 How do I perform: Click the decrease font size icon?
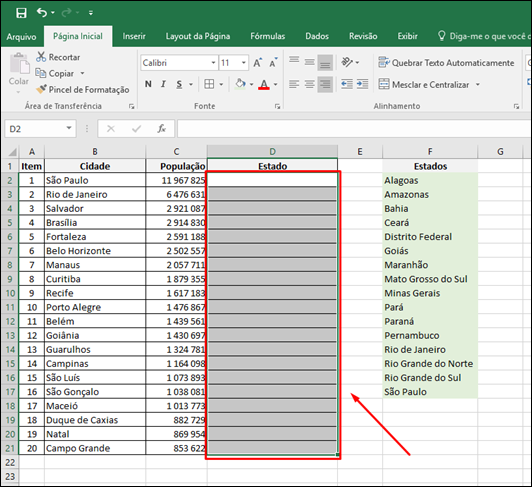click(273, 63)
